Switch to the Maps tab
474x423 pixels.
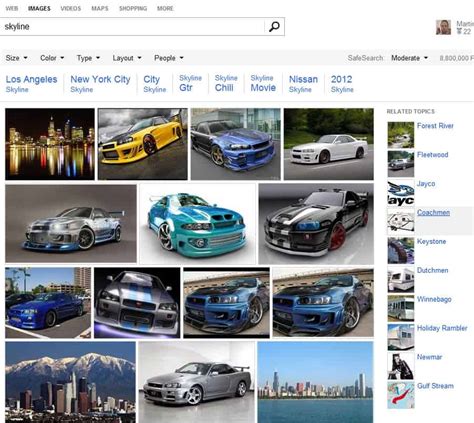(x=100, y=8)
